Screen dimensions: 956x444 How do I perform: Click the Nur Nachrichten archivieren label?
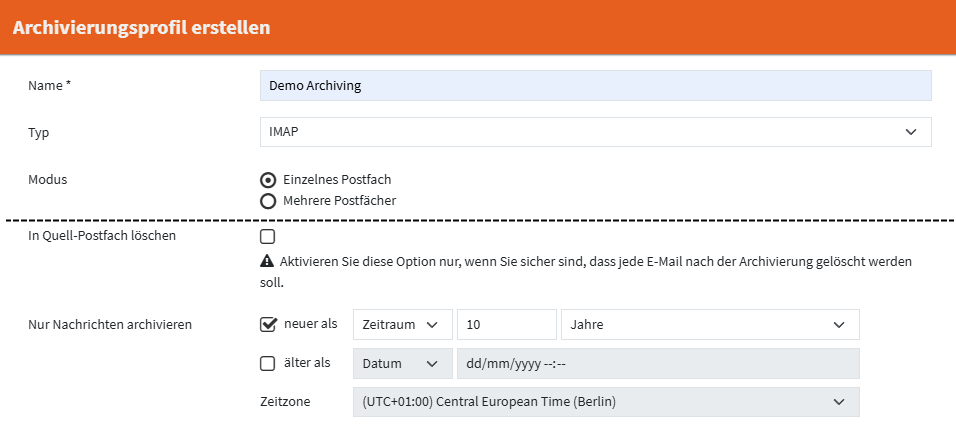[110, 324]
